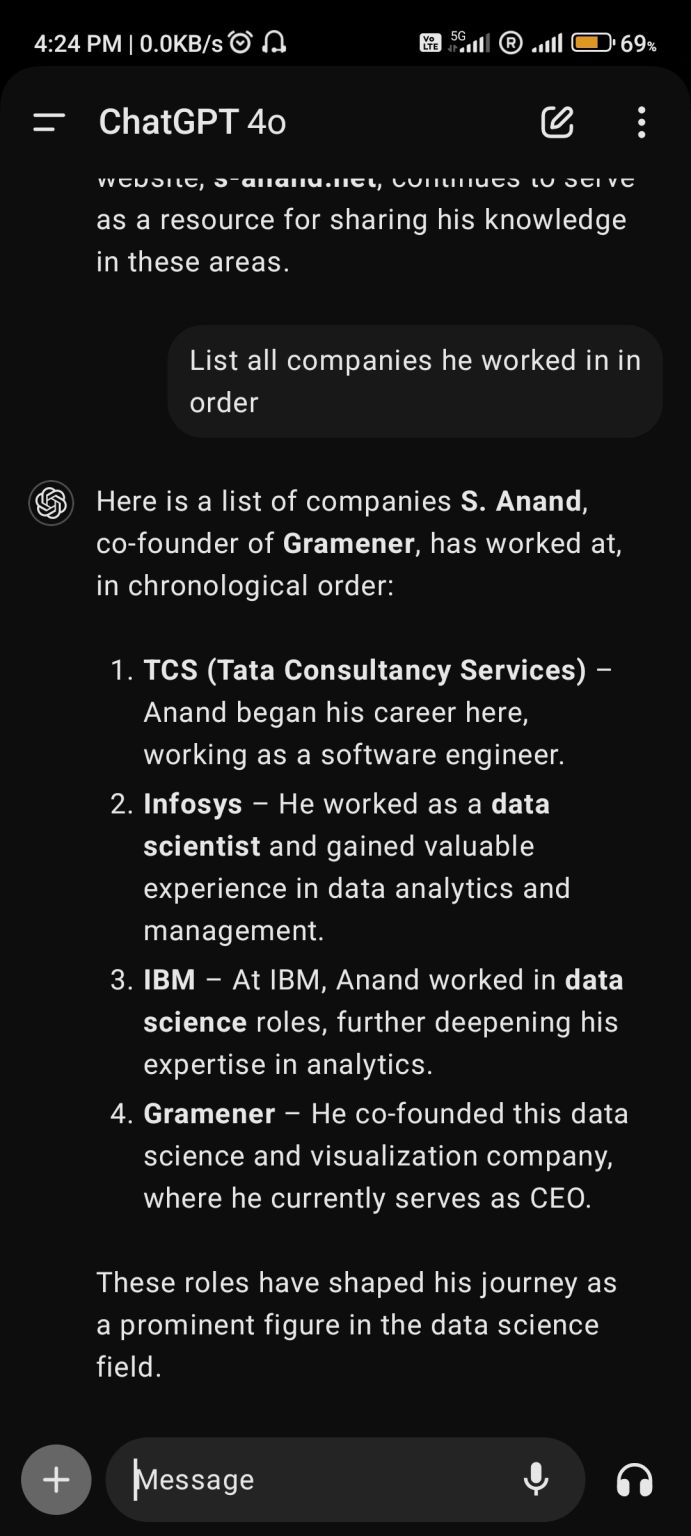Tap the 4:24 PM clock in status bar
Image resolution: width=691 pixels, height=1536 pixels.
point(77,43)
